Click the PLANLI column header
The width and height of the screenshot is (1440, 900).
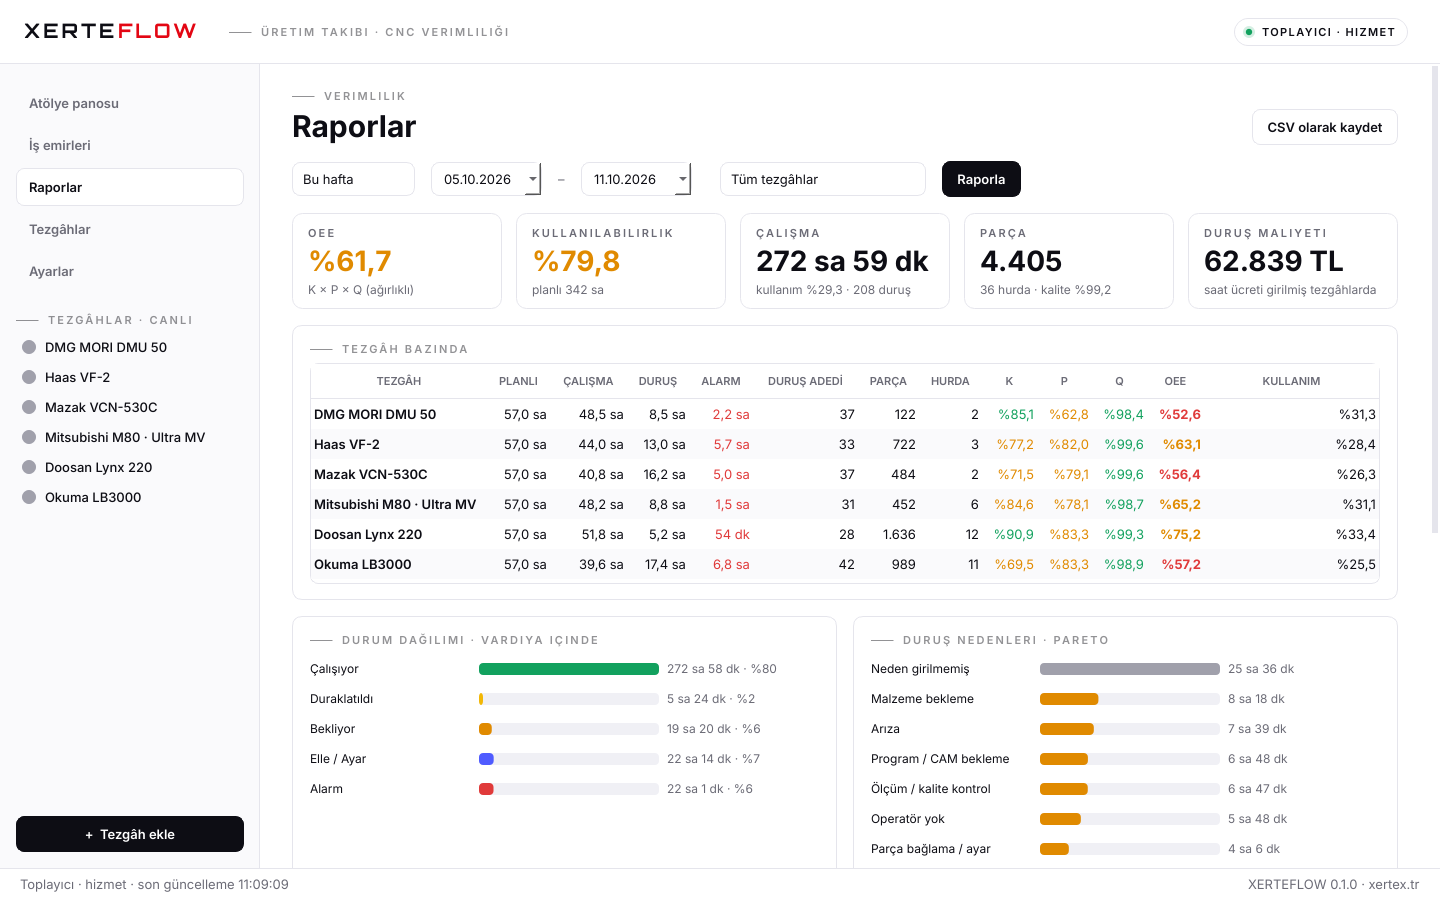coord(518,381)
